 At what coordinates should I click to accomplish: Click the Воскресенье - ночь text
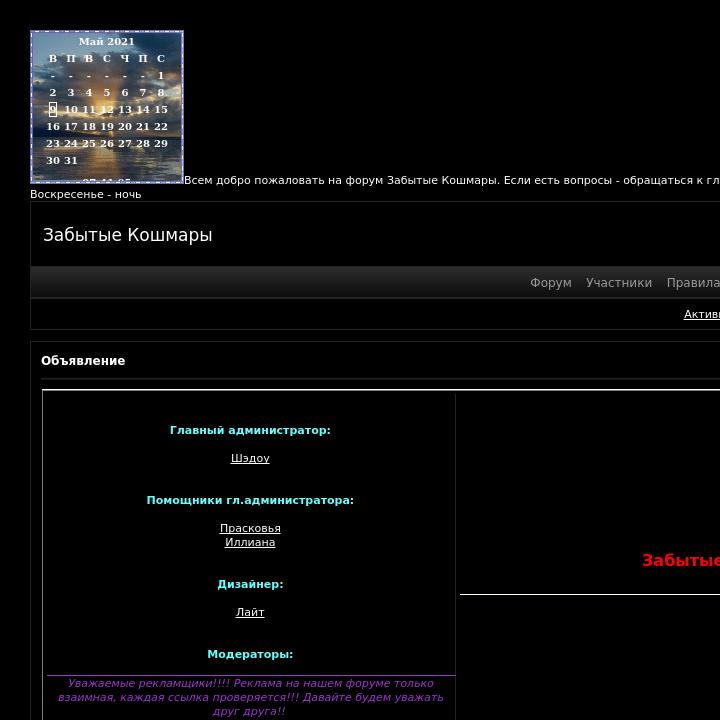coord(85,195)
